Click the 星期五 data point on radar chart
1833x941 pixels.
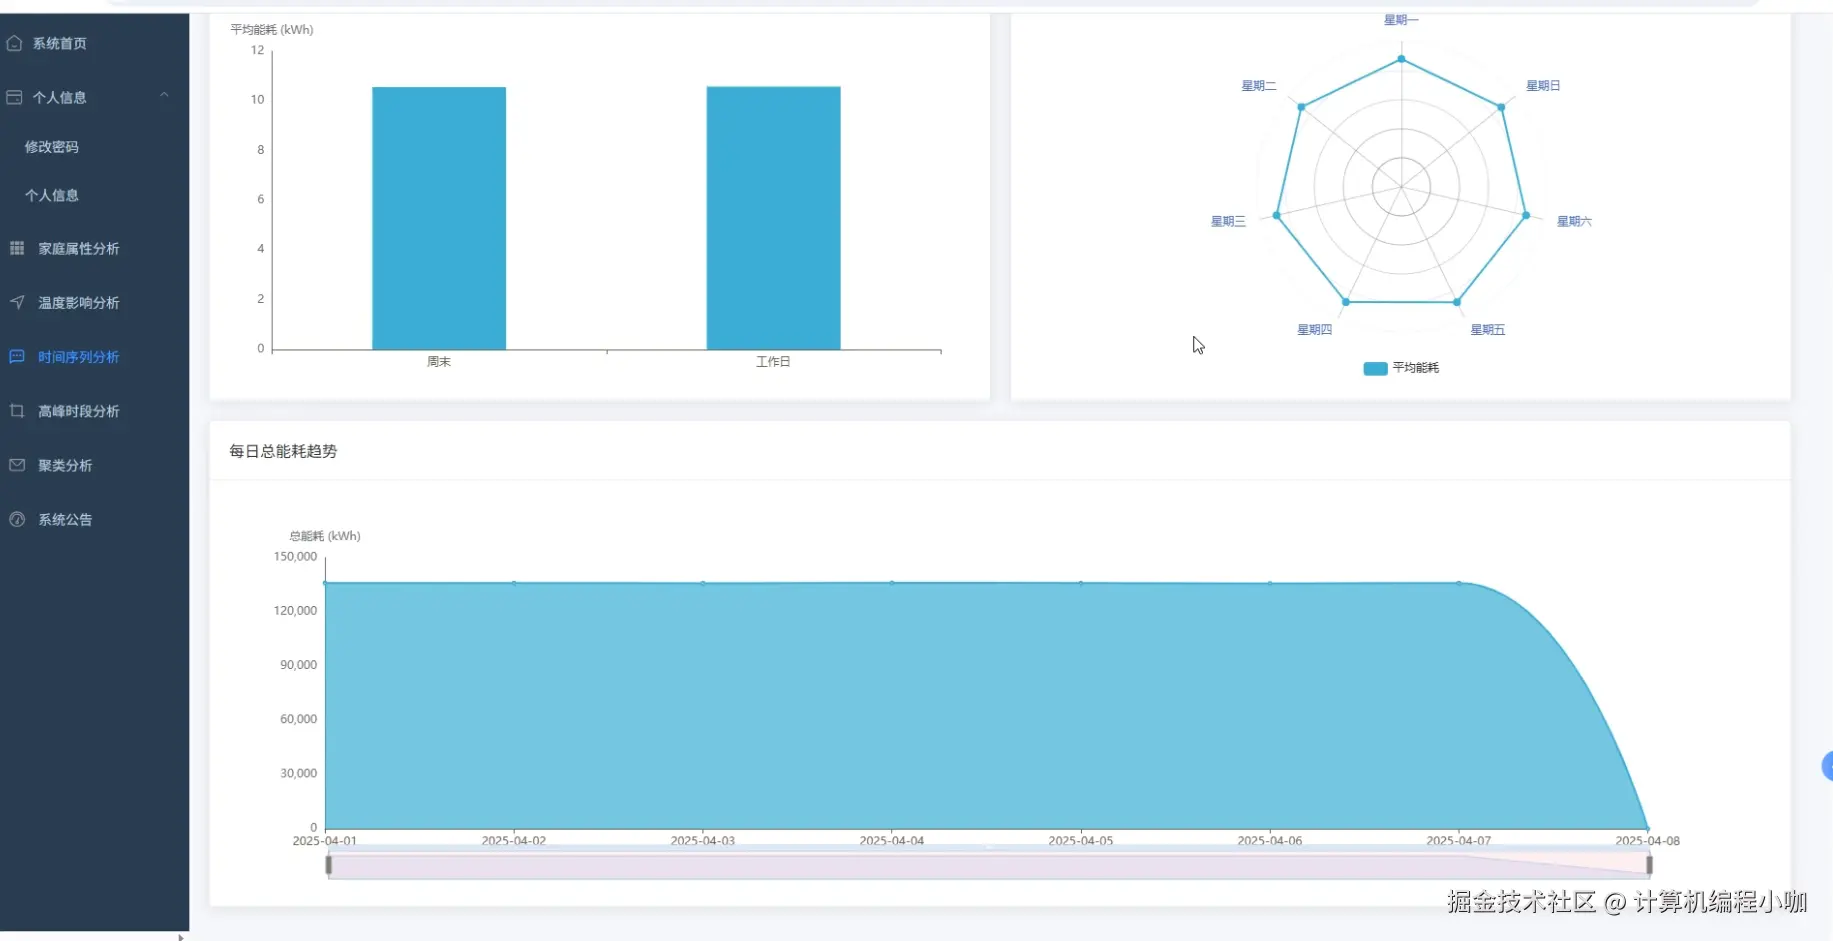pyautogui.click(x=1457, y=302)
